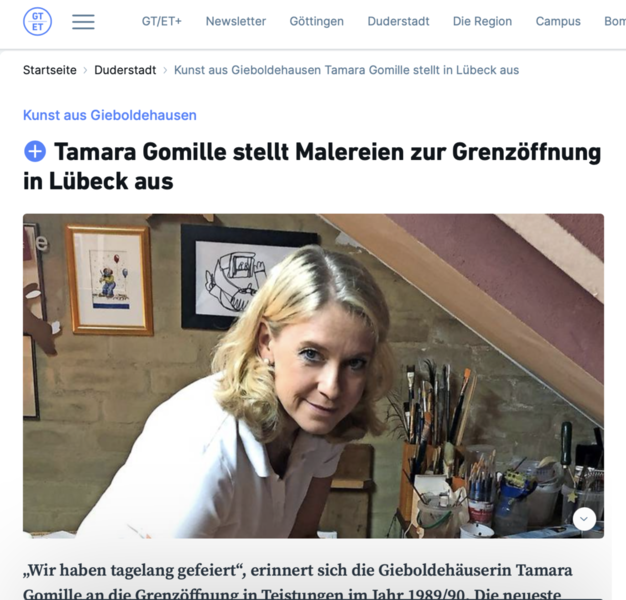The height and width of the screenshot is (600, 626).
Task: Click the article's main photo
Action: [x=313, y=376]
